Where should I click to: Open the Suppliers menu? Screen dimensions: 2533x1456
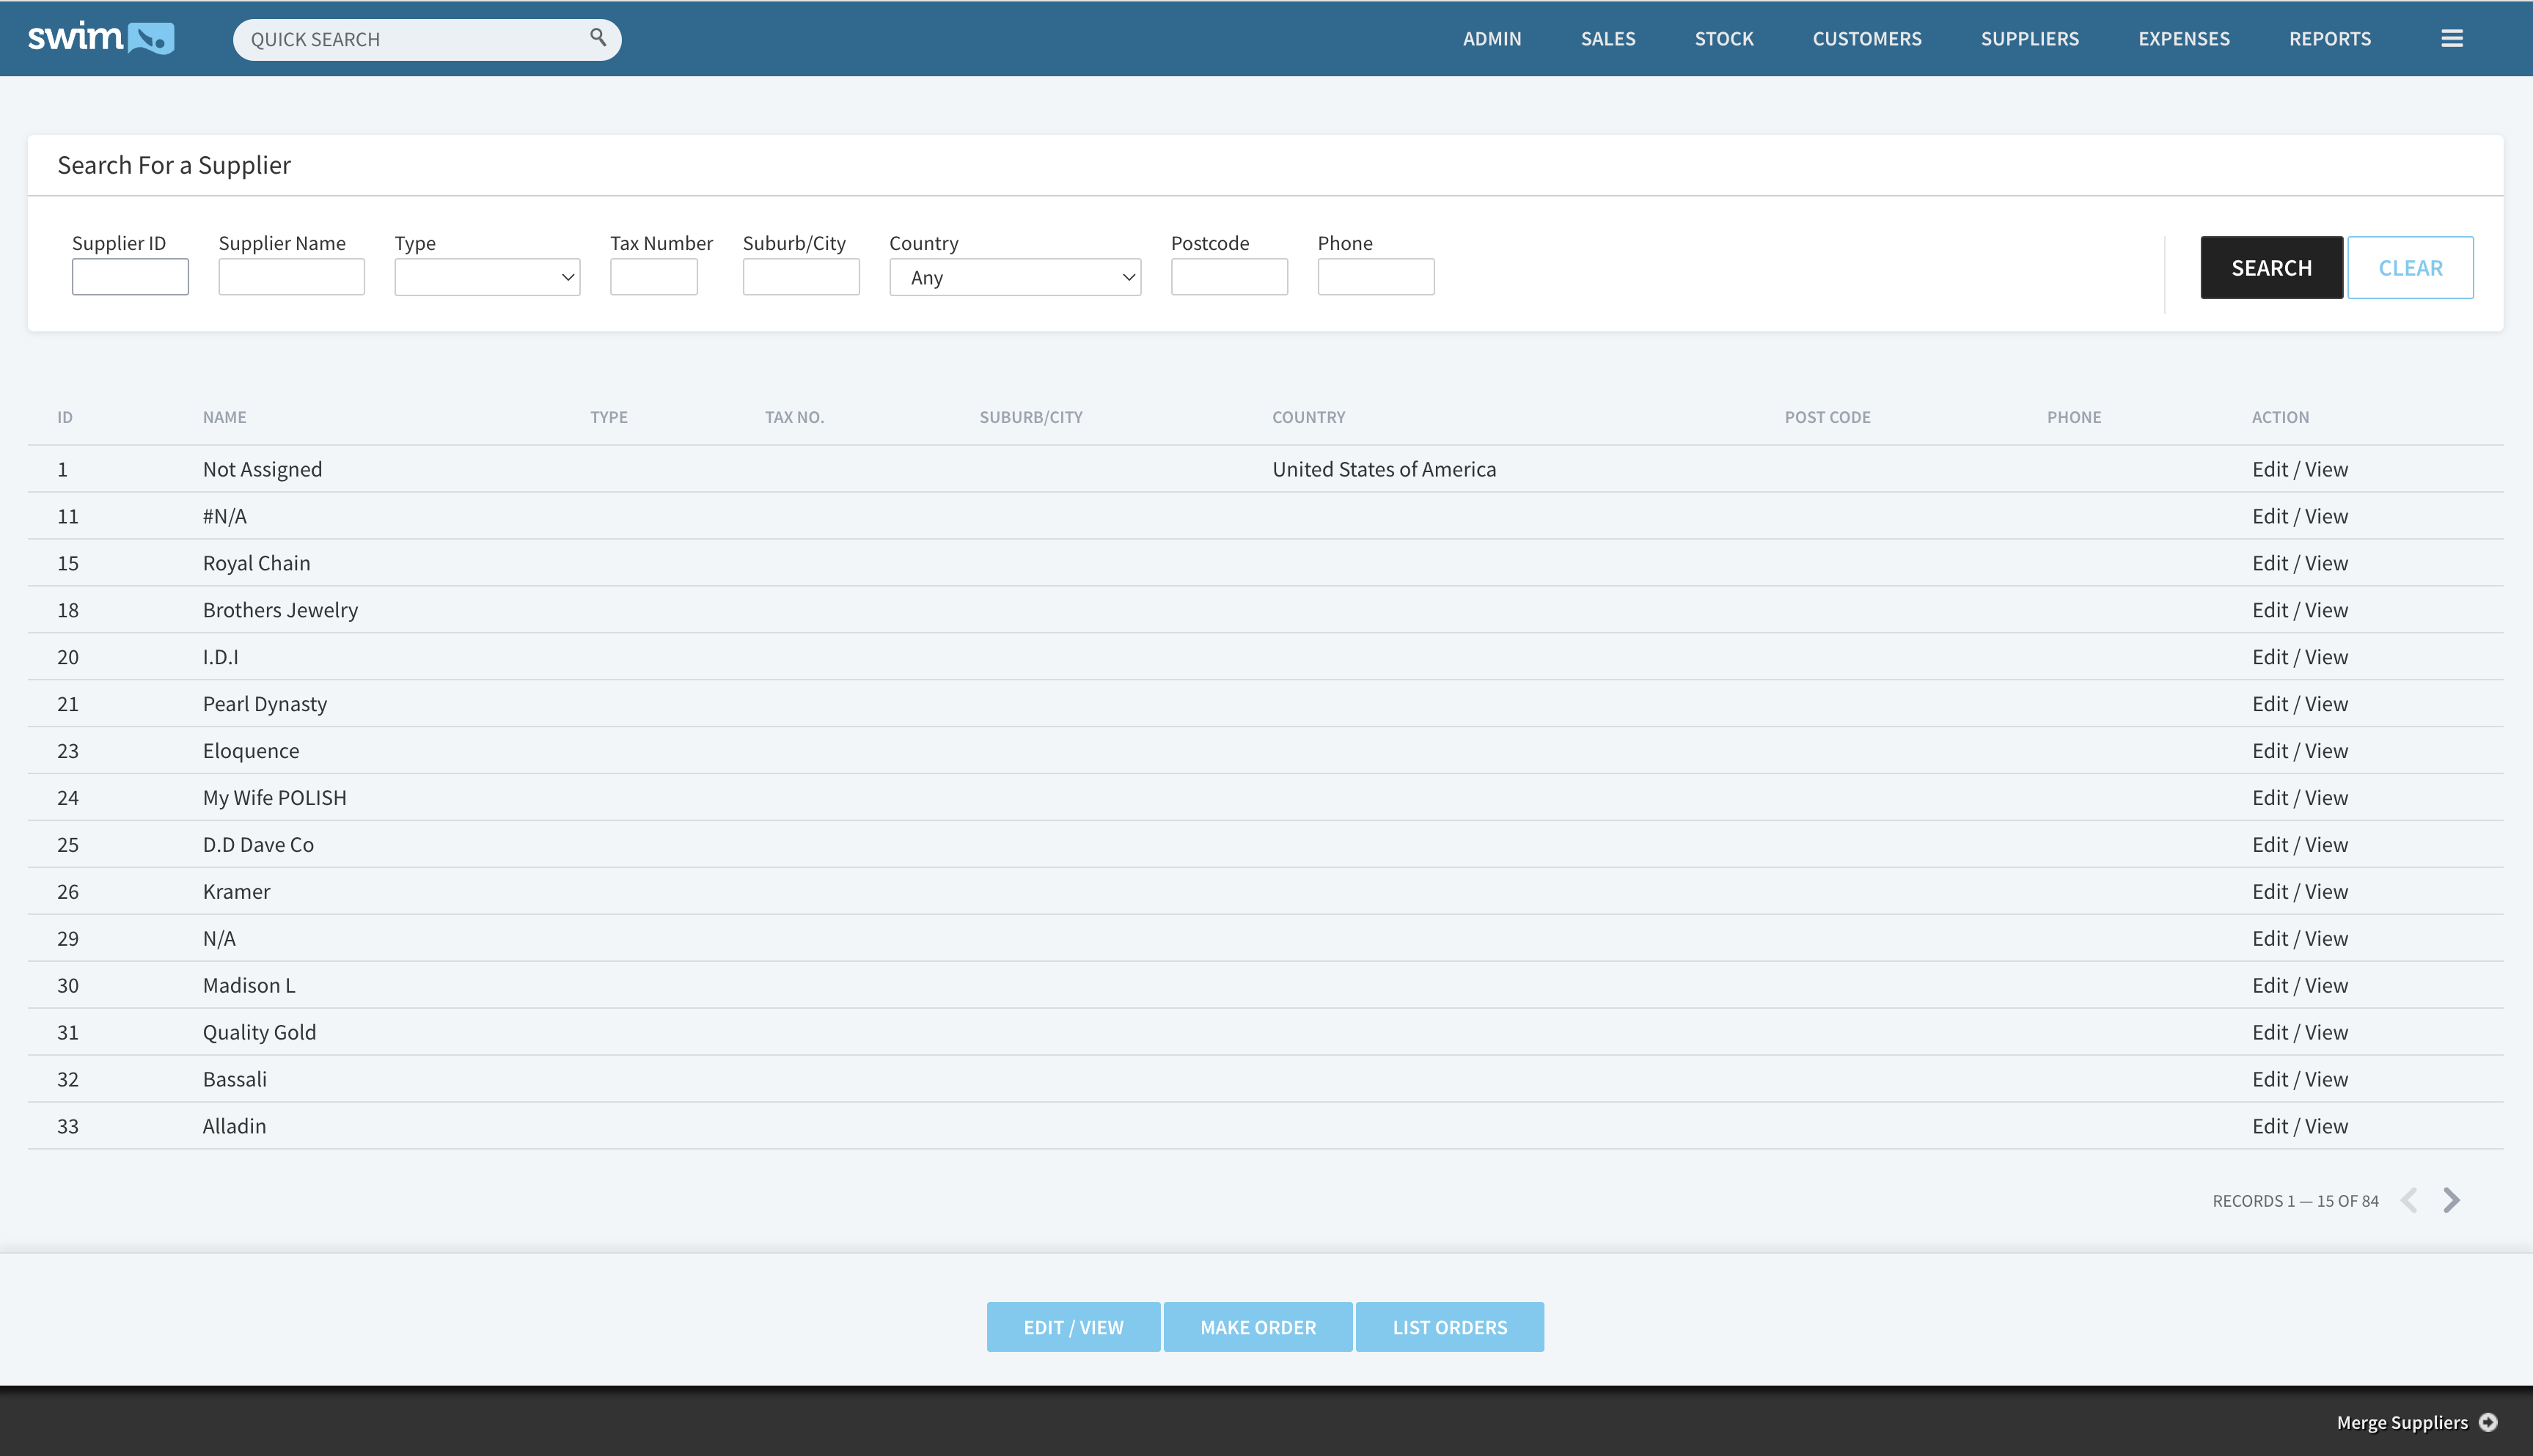tap(2029, 38)
